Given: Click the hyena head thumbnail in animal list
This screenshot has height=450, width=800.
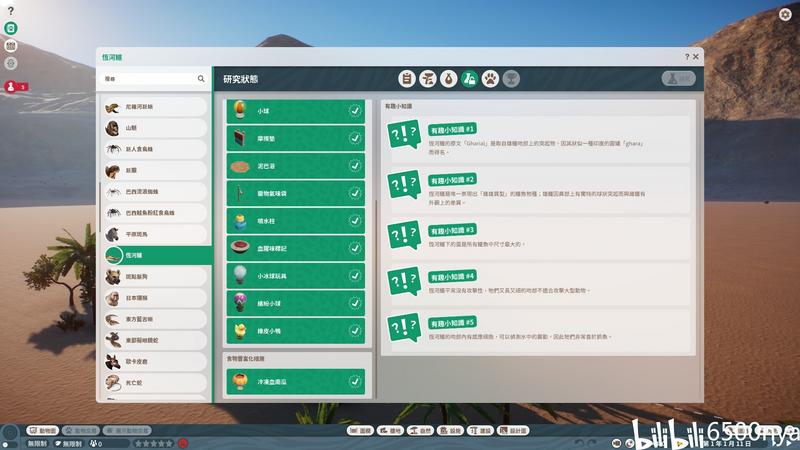Looking at the screenshot, I should pos(112,277).
